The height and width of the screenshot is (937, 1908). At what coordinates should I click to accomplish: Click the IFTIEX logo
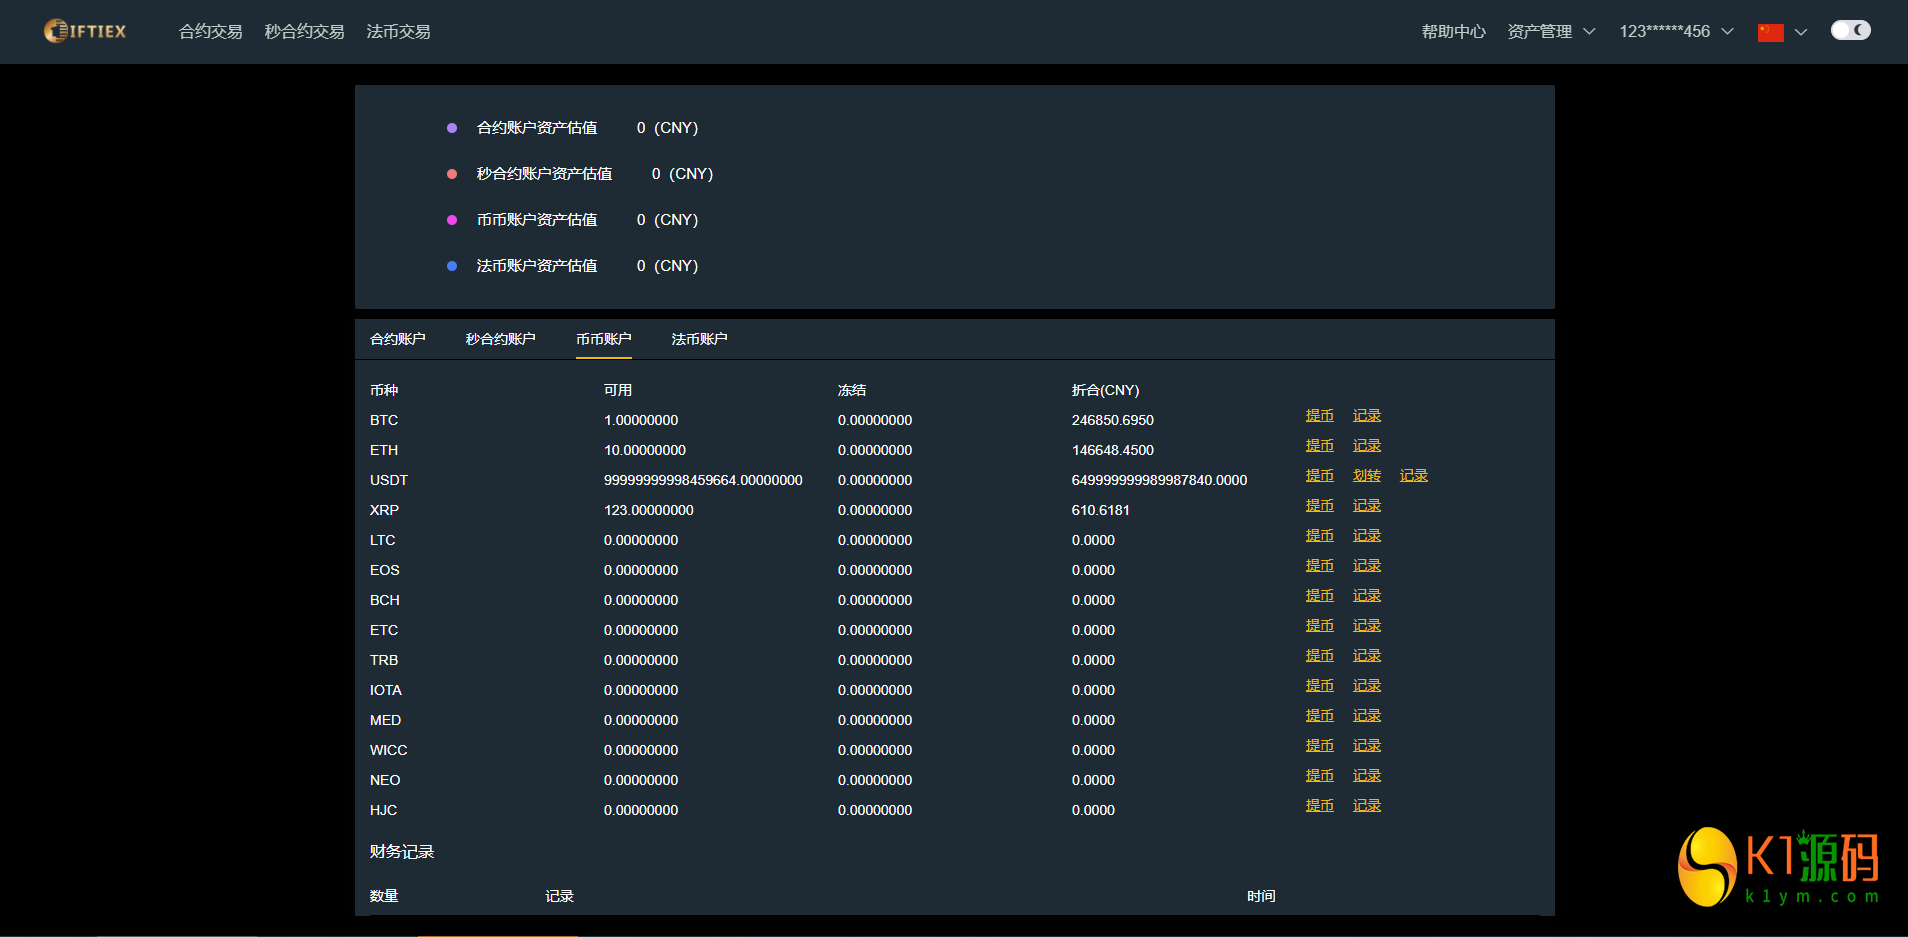pyautogui.click(x=85, y=31)
